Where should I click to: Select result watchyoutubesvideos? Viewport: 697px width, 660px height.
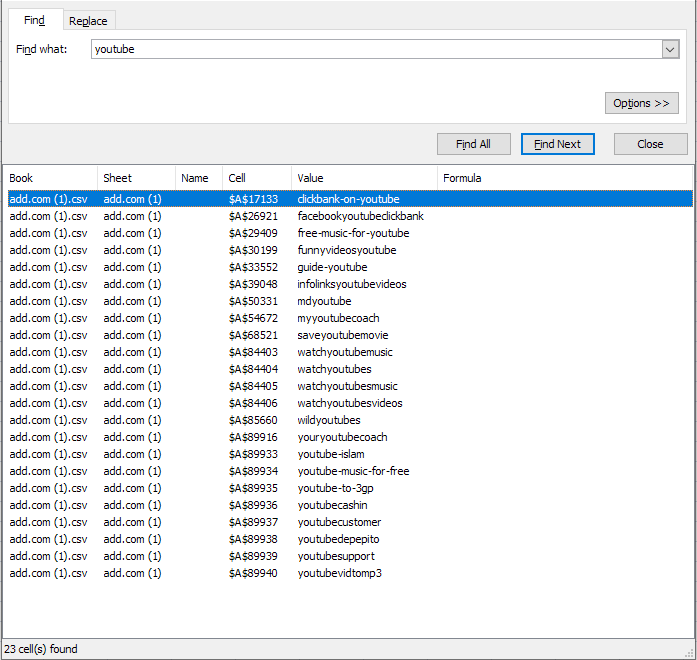[x=350, y=403]
